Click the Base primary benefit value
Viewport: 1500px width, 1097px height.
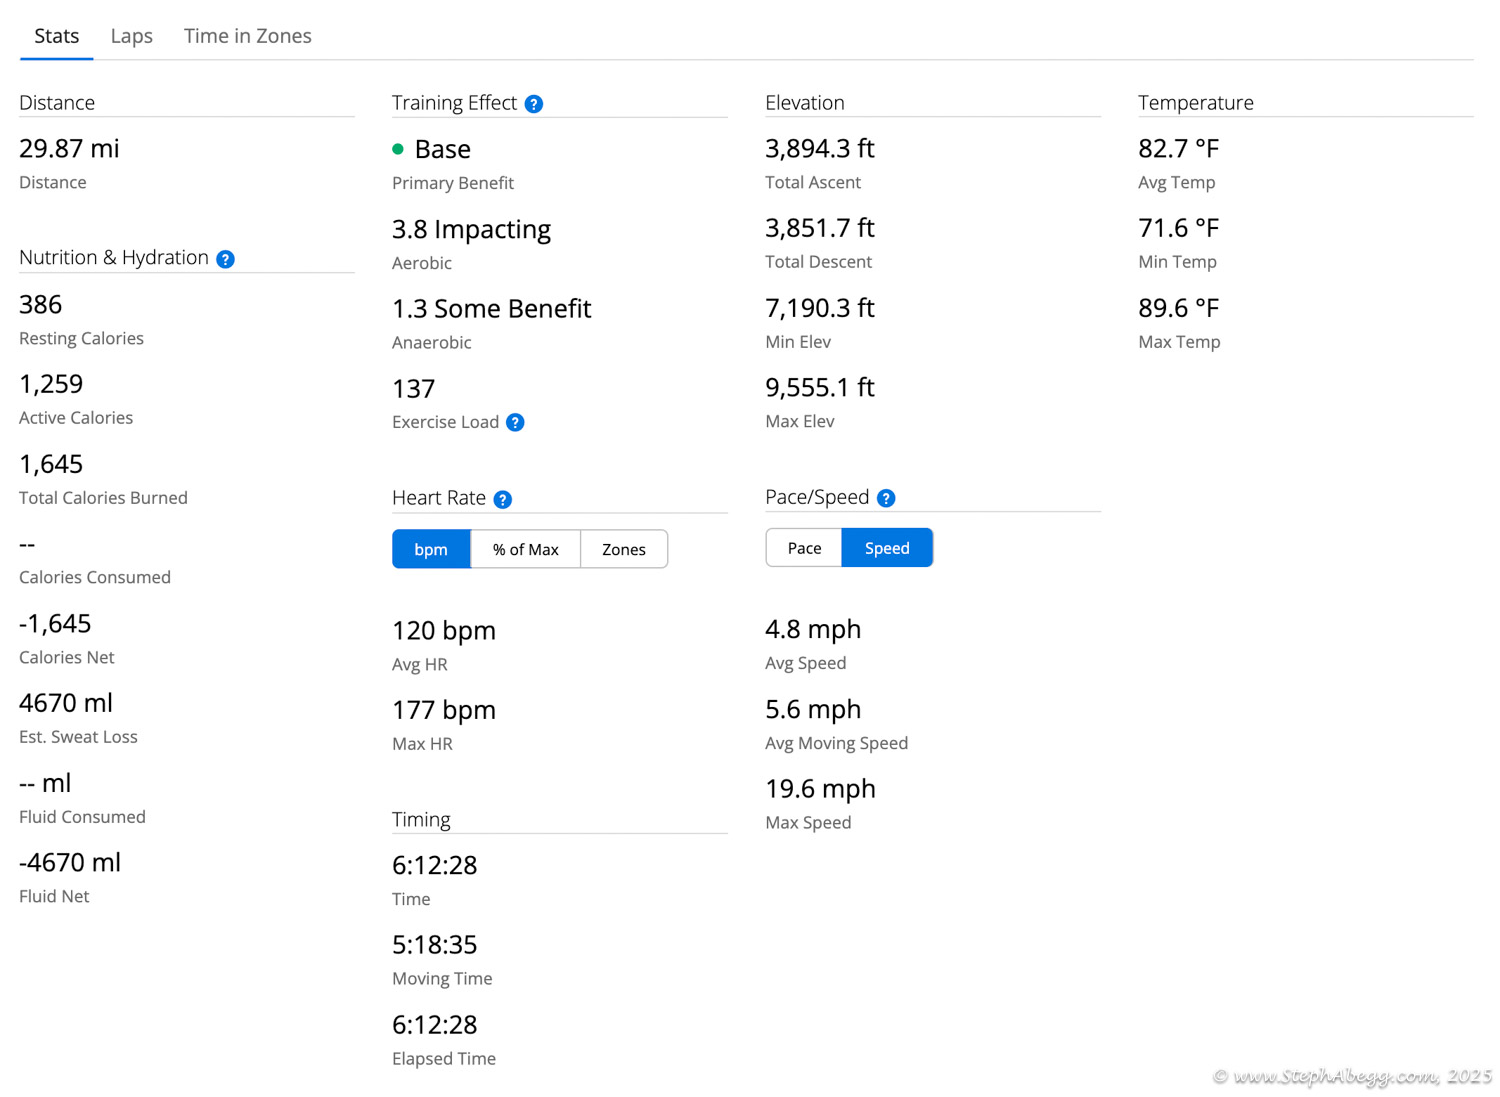(x=442, y=149)
